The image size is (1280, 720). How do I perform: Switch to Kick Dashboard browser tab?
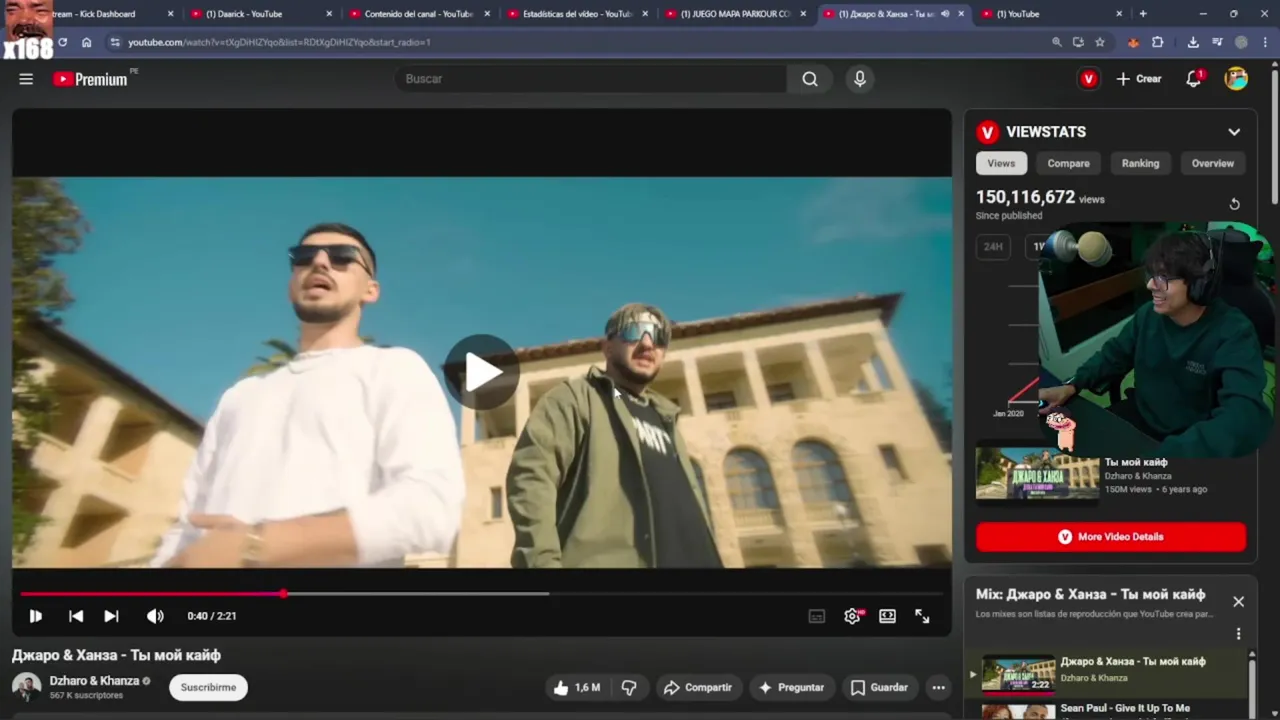[x=100, y=14]
